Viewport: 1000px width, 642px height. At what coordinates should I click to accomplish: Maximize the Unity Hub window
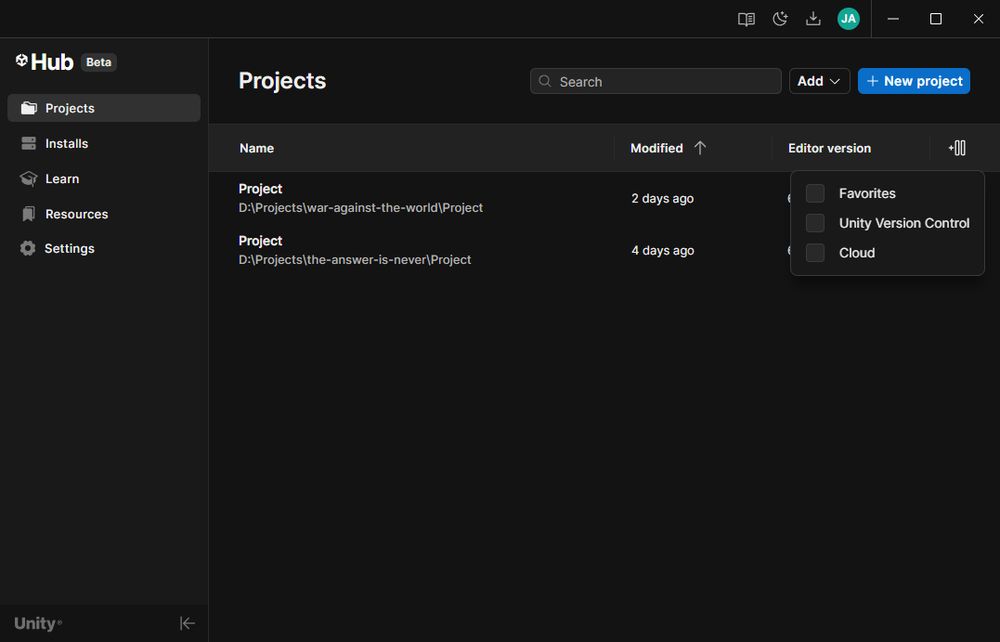pyautogui.click(x=936, y=18)
